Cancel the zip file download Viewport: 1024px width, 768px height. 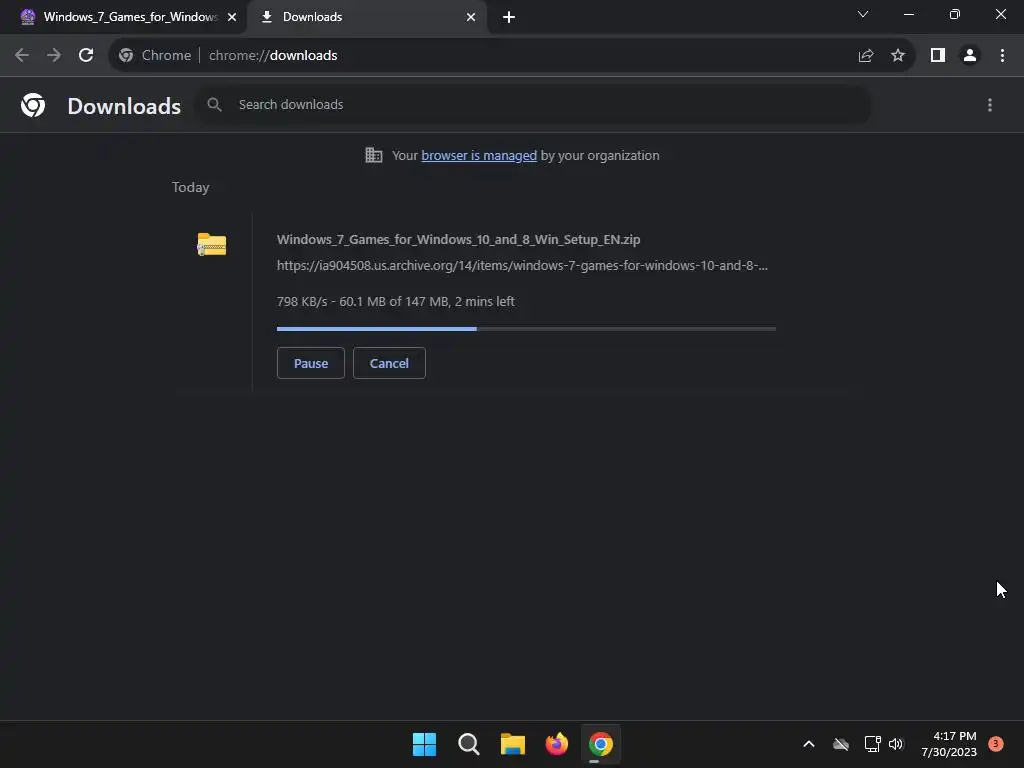[x=389, y=363]
